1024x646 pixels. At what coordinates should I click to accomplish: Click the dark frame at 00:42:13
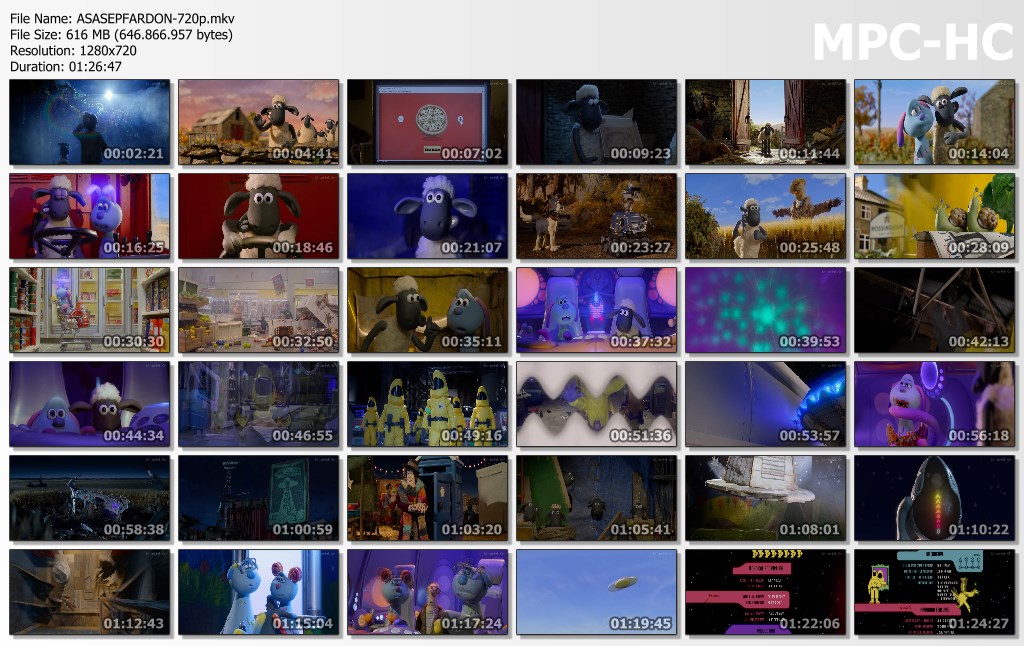point(935,310)
